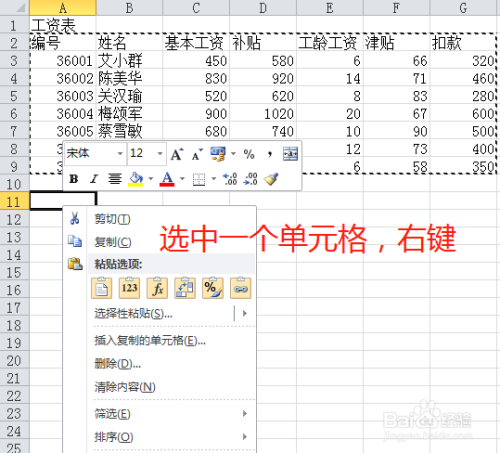Image resolution: width=500 pixels, height=453 pixels.
Task: Select Paste Formulas fx icon
Action: 157,288
